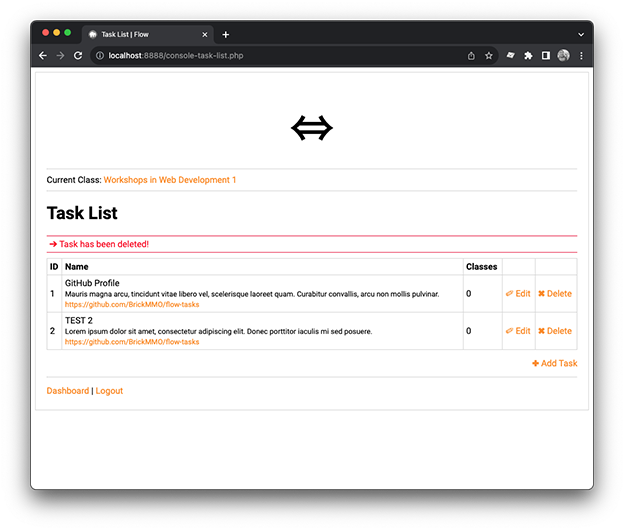
Task: Open a new browser tab
Action: [226, 34]
